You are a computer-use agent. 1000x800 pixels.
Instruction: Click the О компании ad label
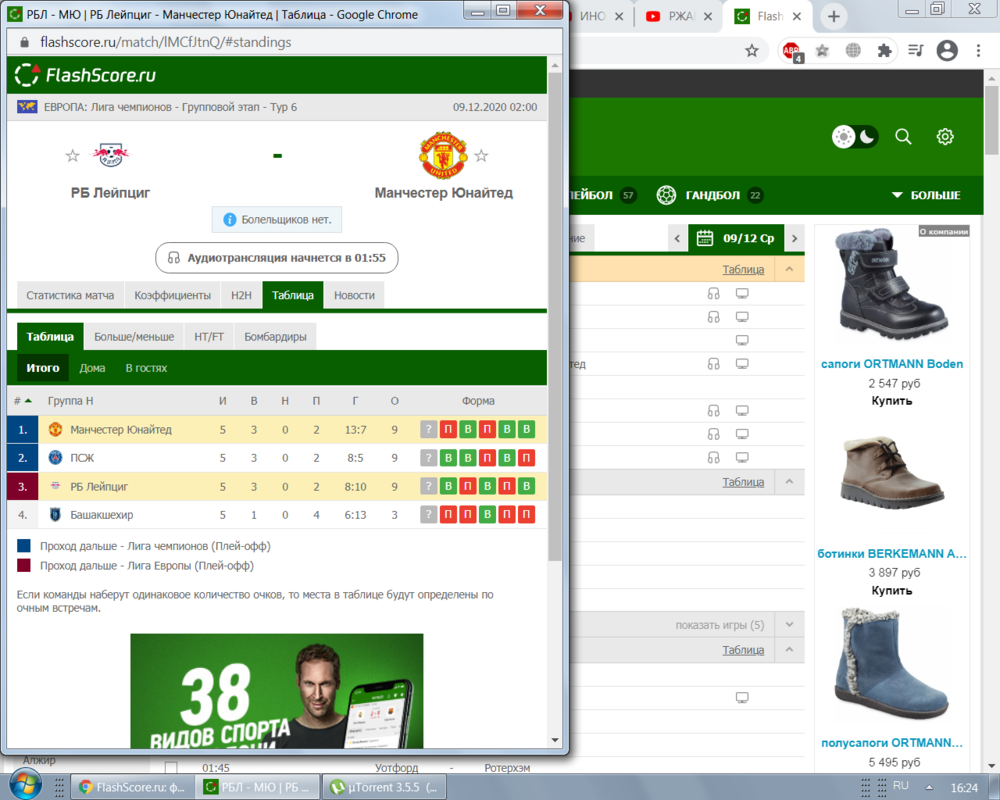(943, 232)
